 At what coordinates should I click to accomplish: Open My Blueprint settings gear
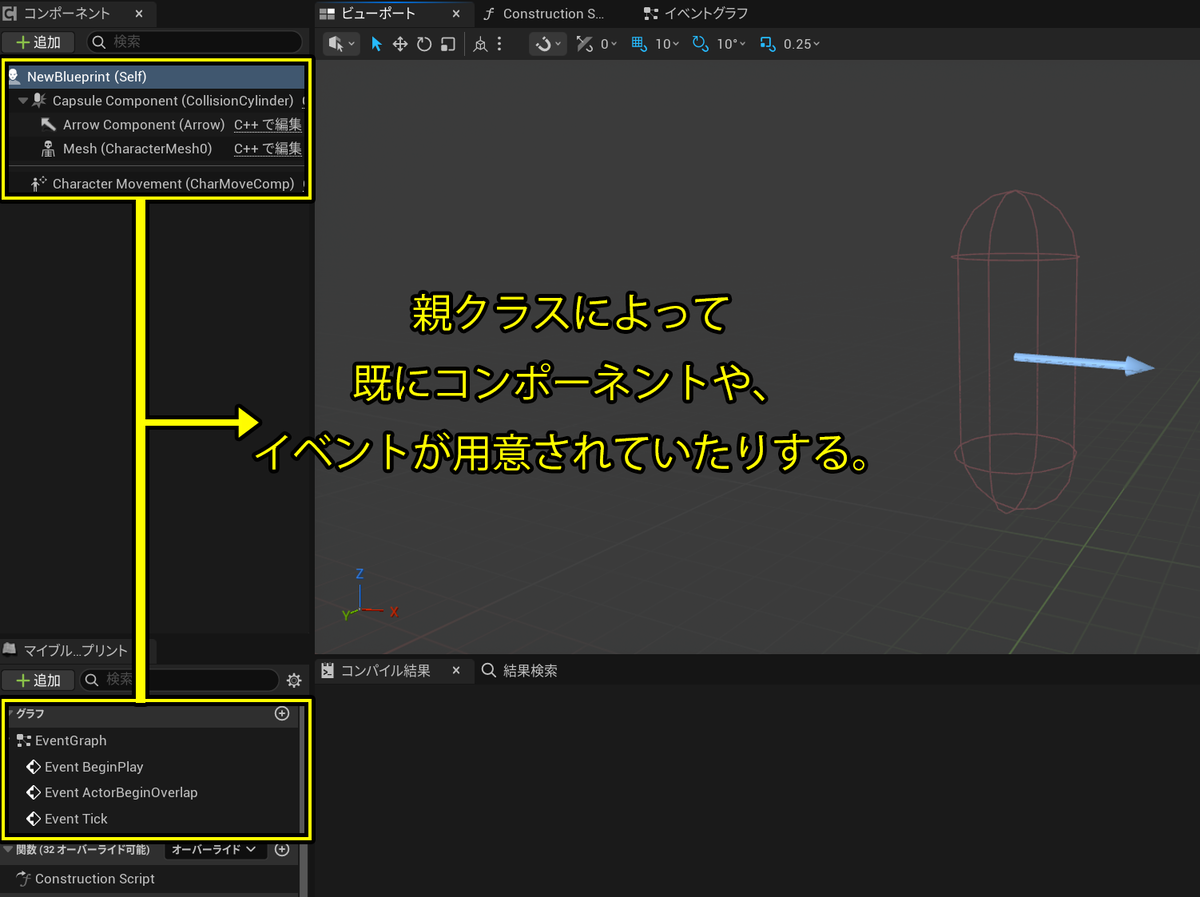[x=294, y=680]
